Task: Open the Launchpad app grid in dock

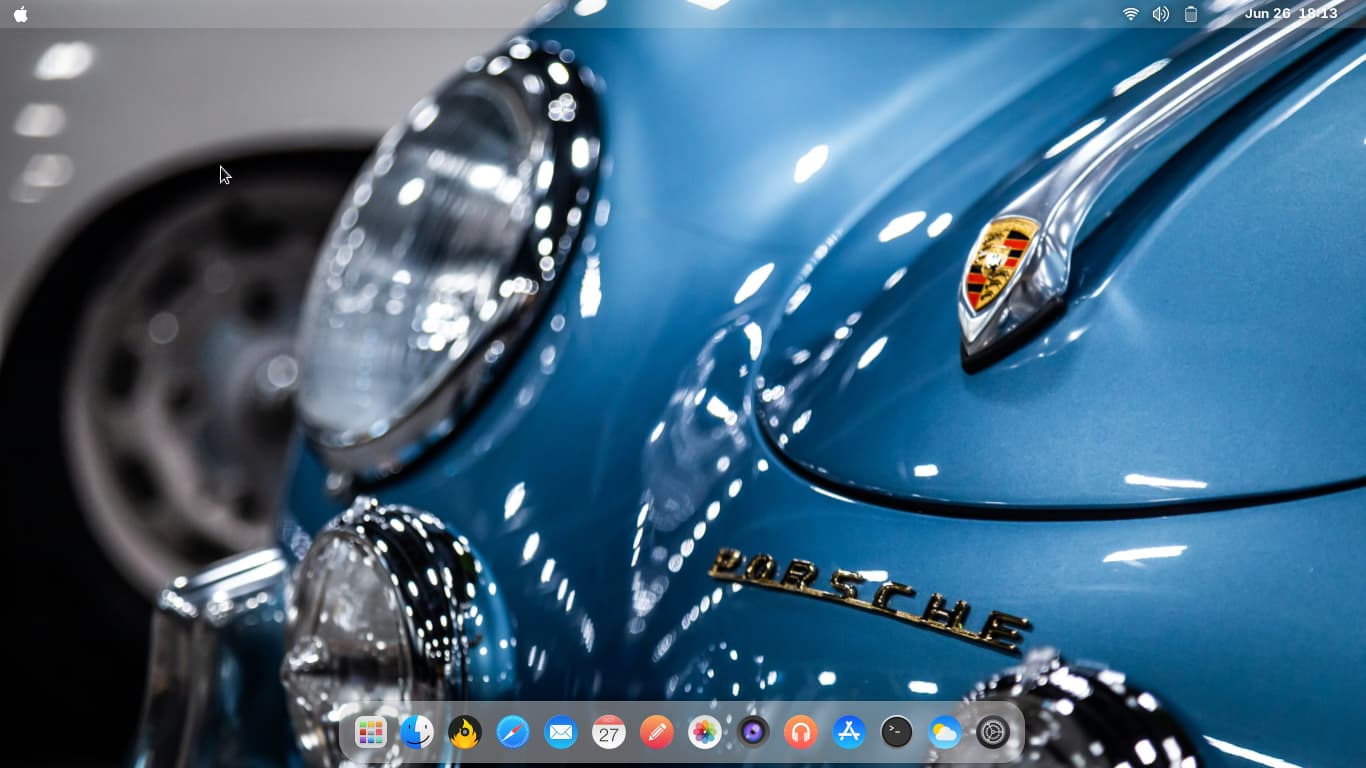Action: click(370, 733)
